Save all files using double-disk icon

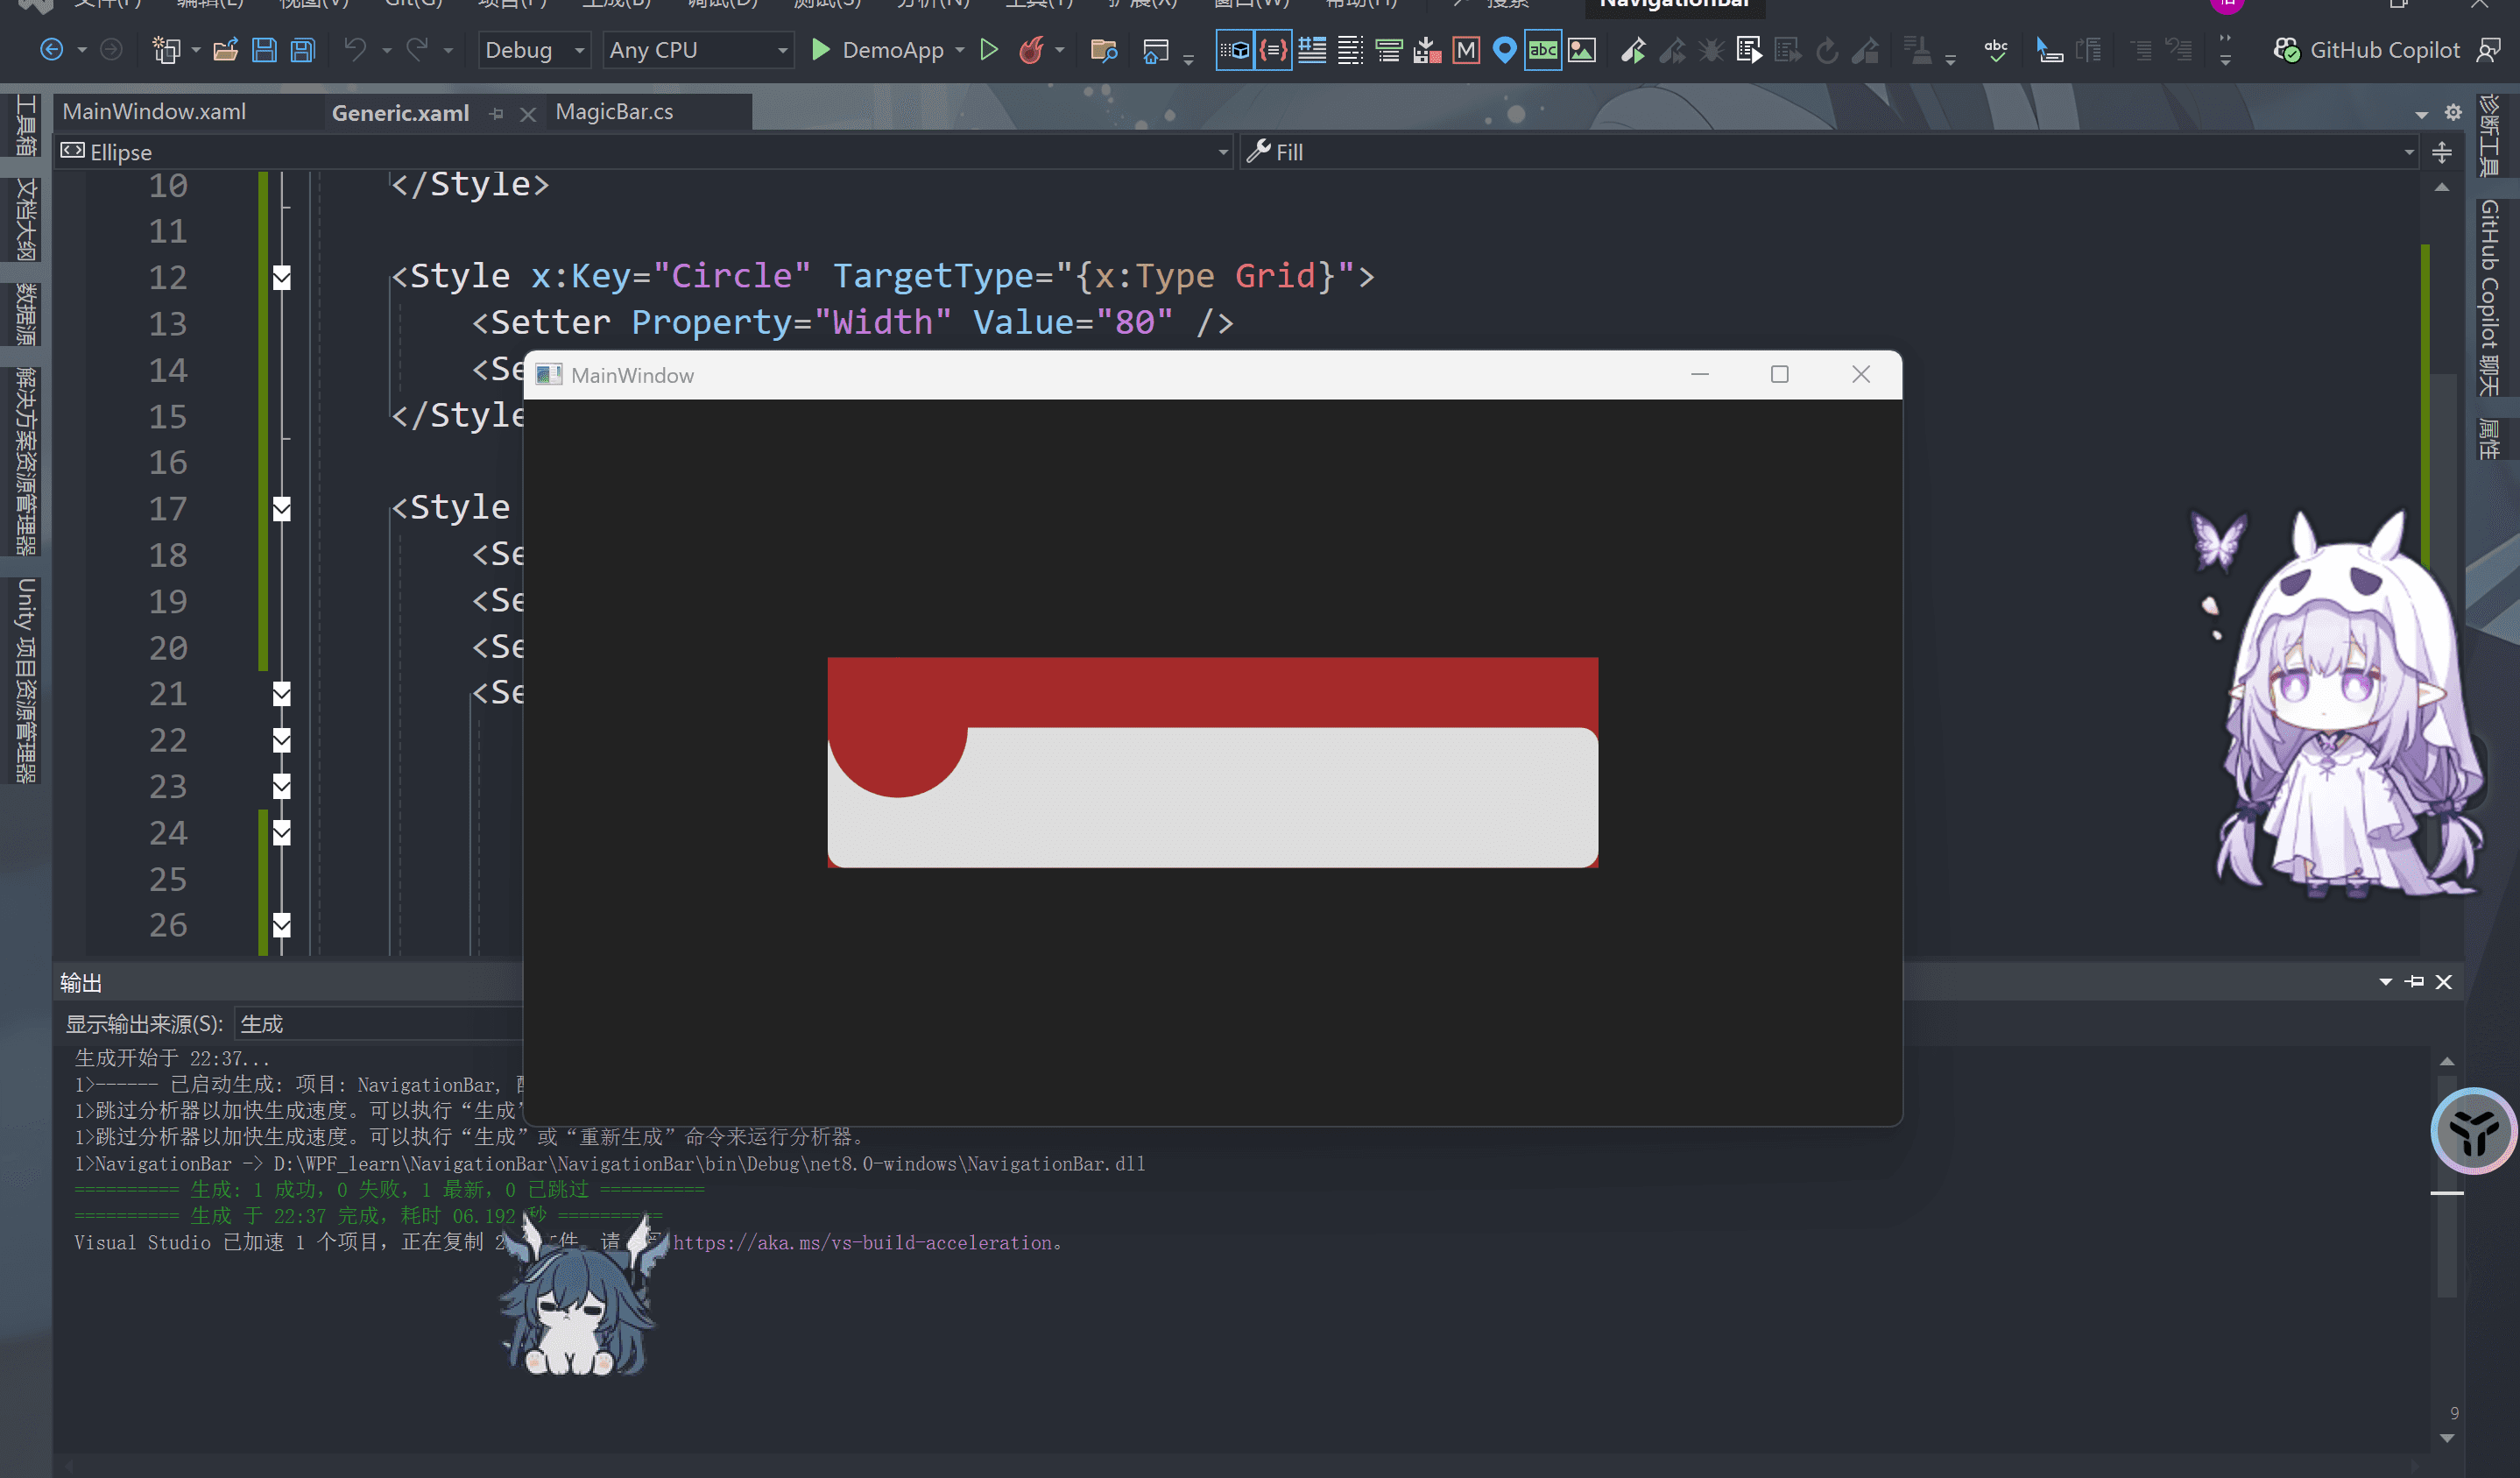tap(302, 50)
